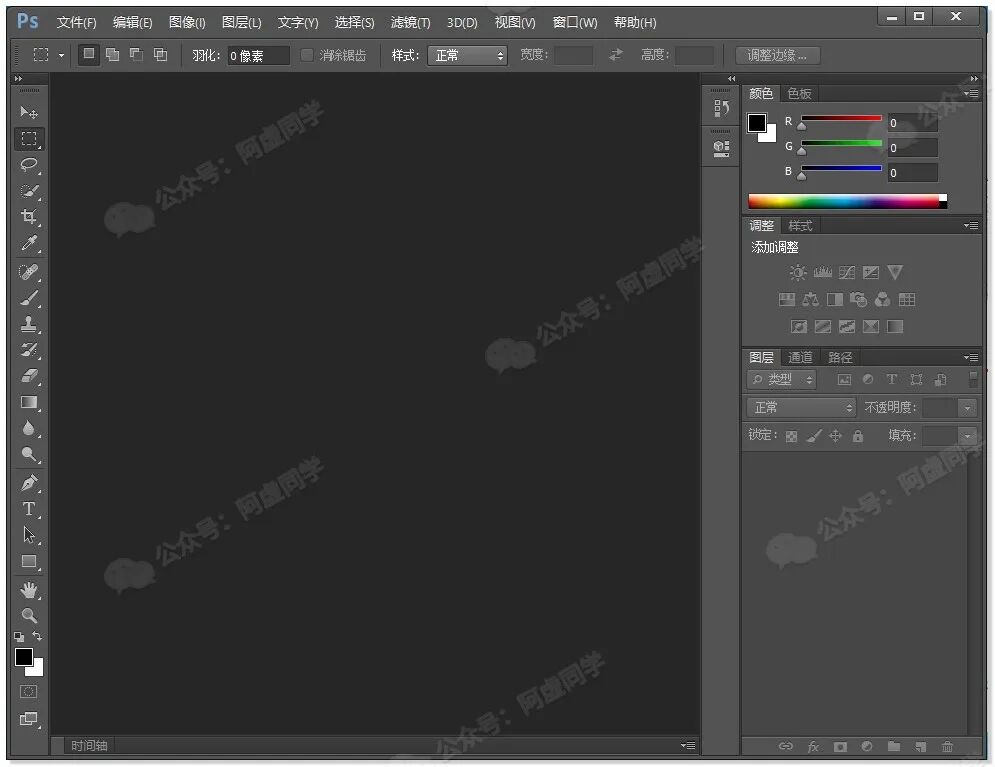Choose New Selection mode
The width and height of the screenshot is (995, 767).
pyautogui.click(x=89, y=55)
